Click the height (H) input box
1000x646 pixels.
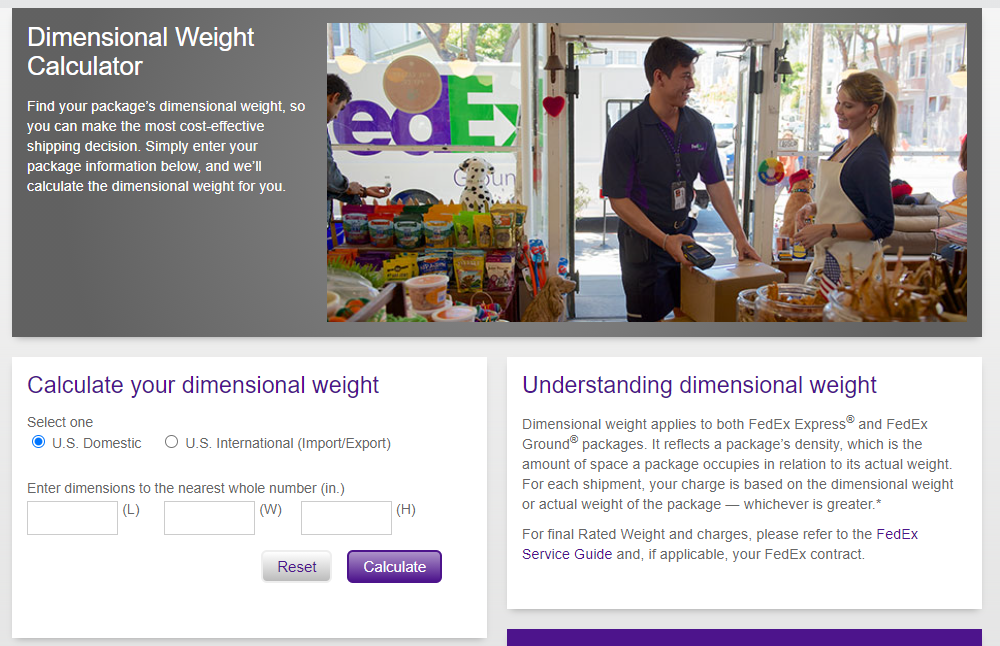[x=346, y=517]
